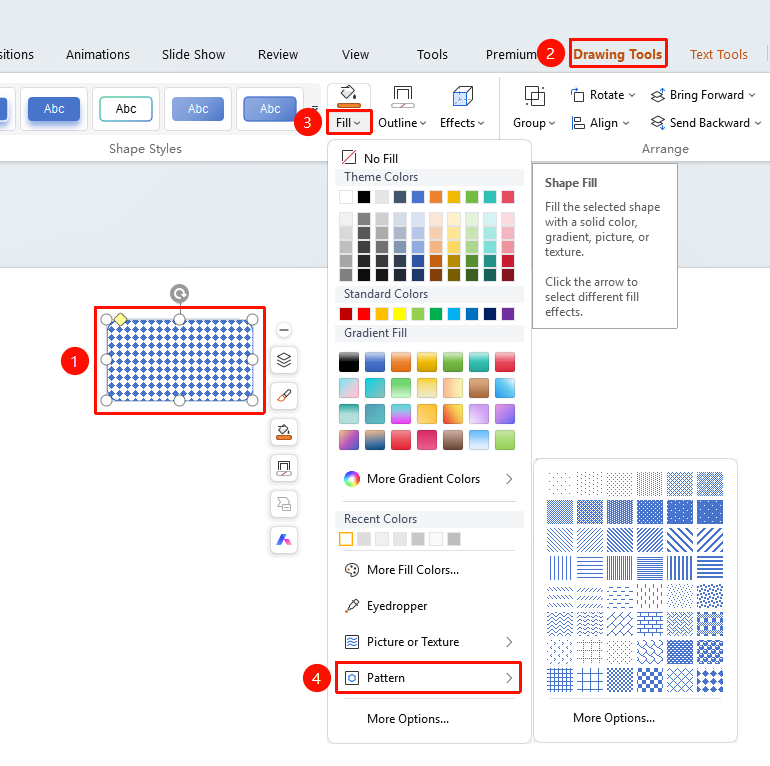Click the floating fill bucket icon
The image size is (770, 766).
pos(284,432)
